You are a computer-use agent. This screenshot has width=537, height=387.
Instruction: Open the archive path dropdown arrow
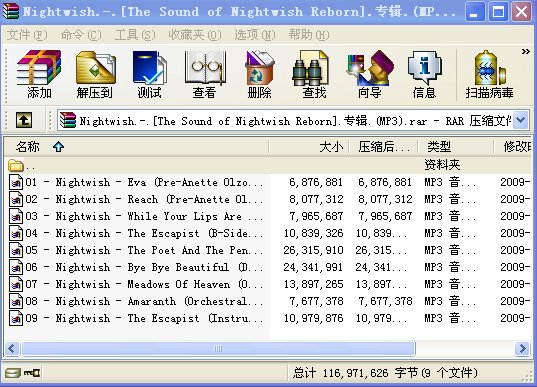pyautogui.click(x=521, y=120)
